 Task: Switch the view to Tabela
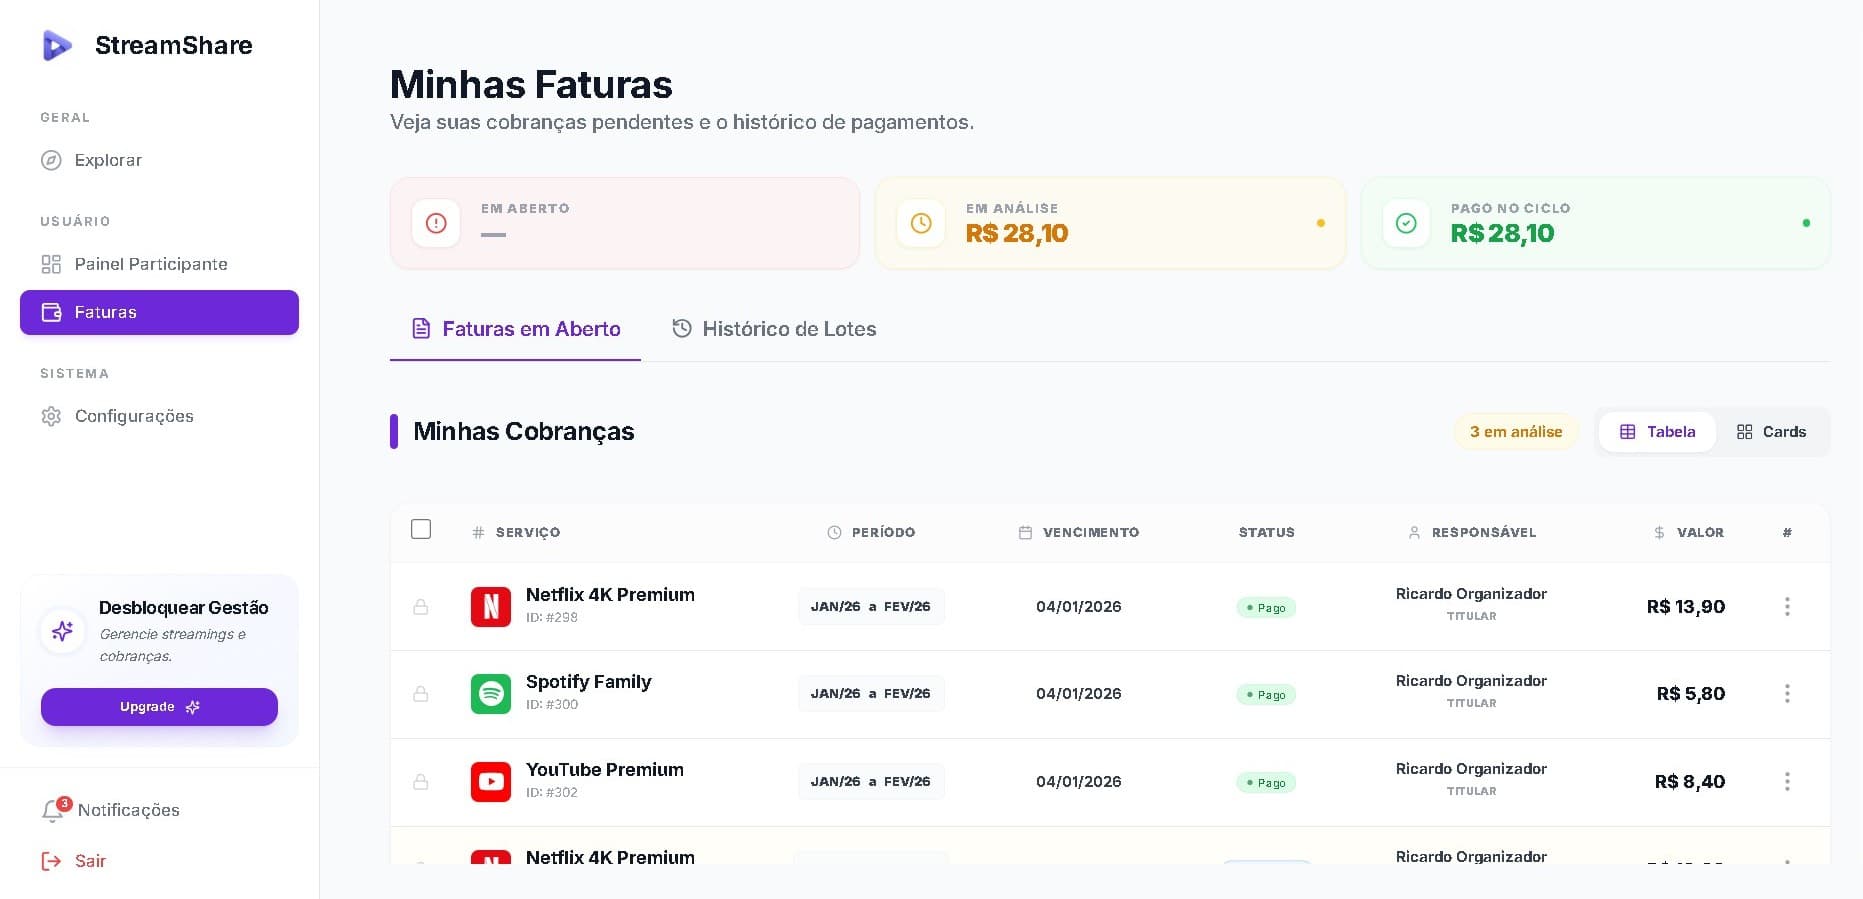1657,431
